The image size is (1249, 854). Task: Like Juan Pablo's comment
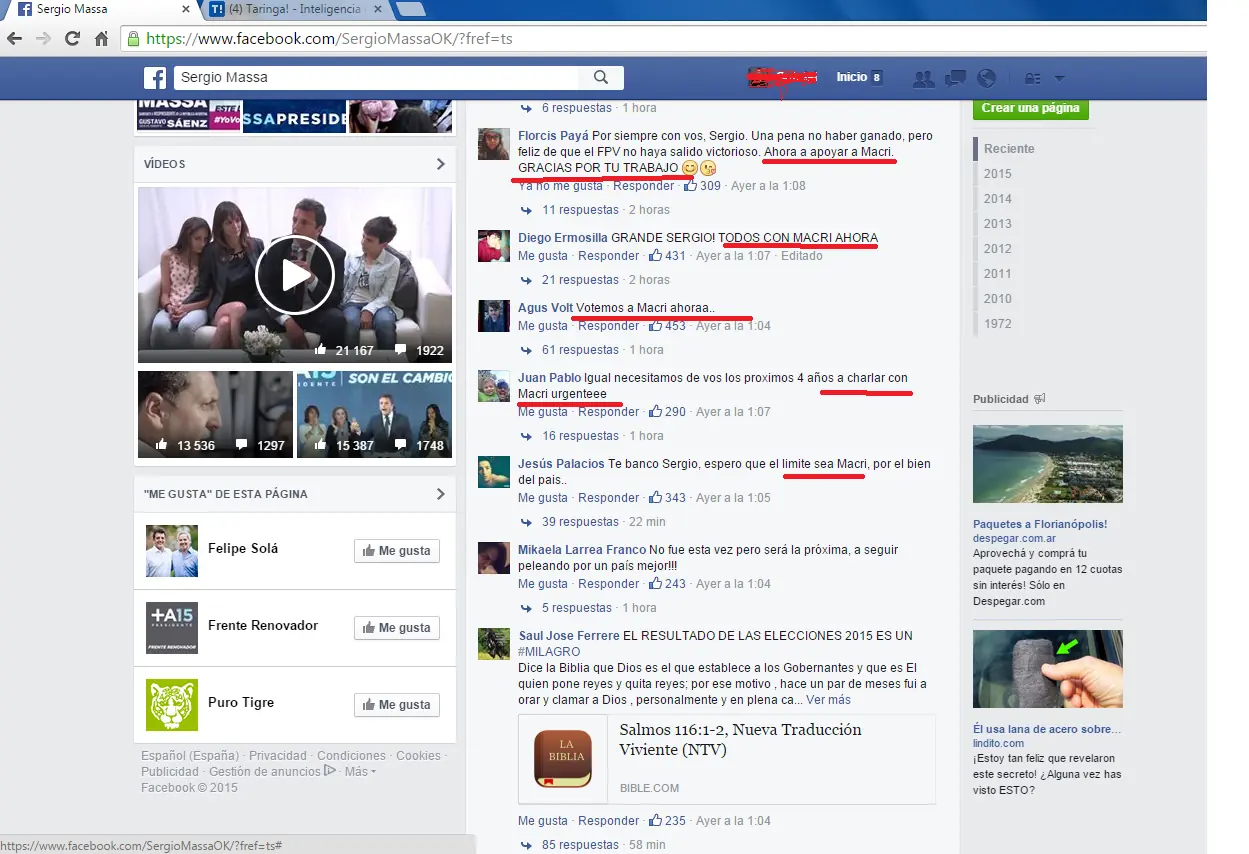click(x=543, y=412)
